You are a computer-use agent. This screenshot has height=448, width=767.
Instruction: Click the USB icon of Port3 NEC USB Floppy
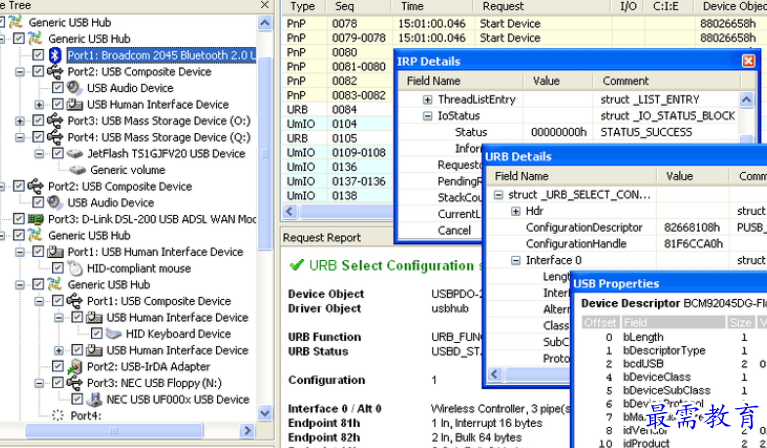pyautogui.click(x=74, y=383)
